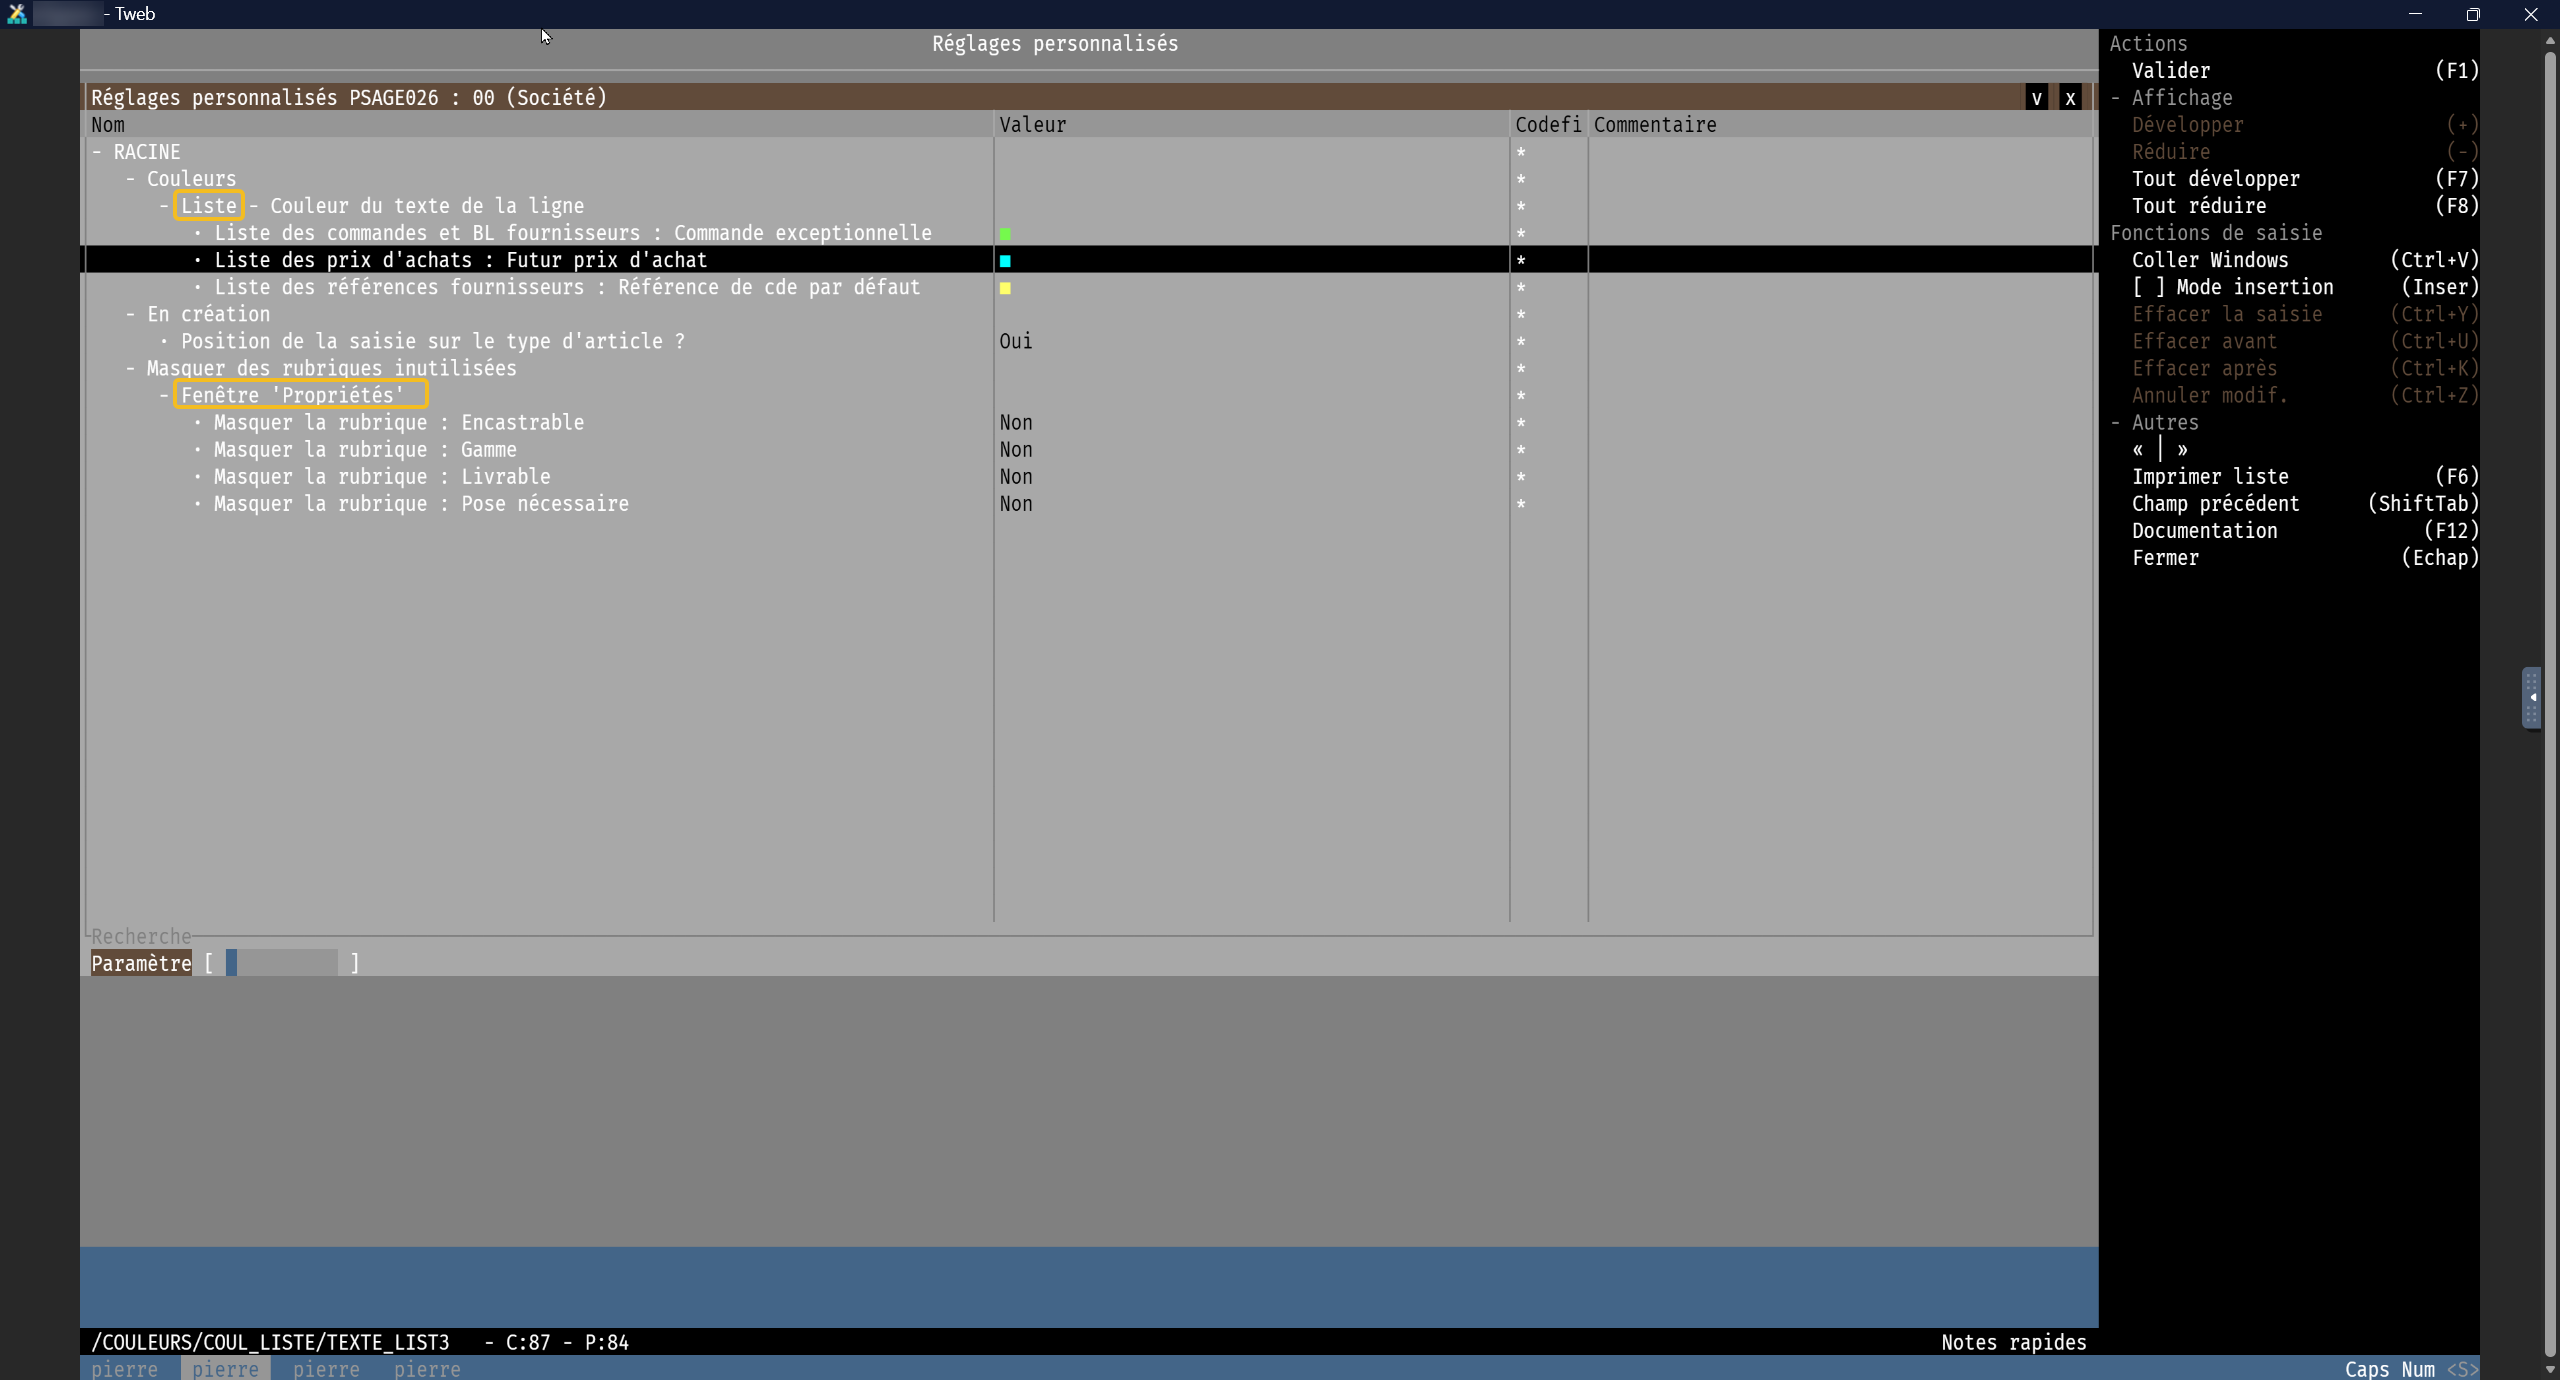Click into the Paramètre search field
Screen dimensions: 2560x1380
click(x=282, y=963)
